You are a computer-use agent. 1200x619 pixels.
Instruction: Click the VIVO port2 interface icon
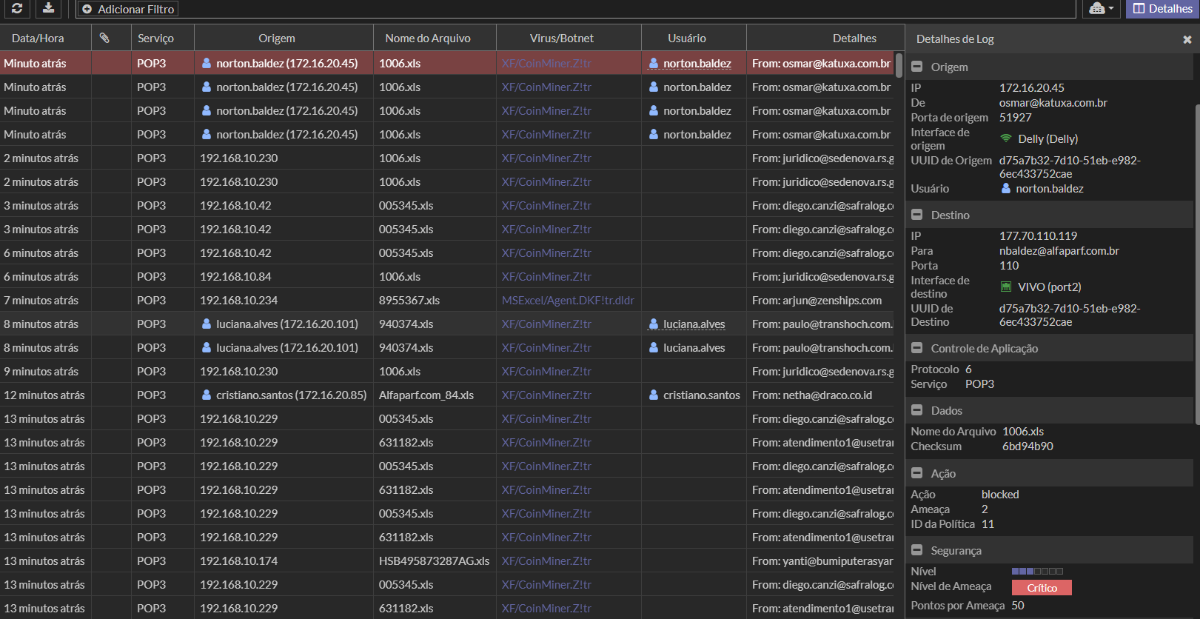1006,287
